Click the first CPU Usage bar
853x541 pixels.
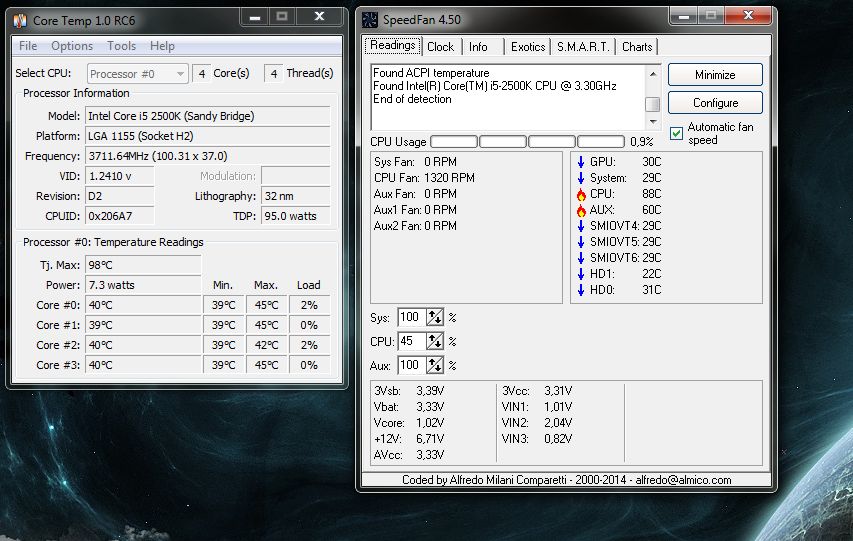pos(454,142)
